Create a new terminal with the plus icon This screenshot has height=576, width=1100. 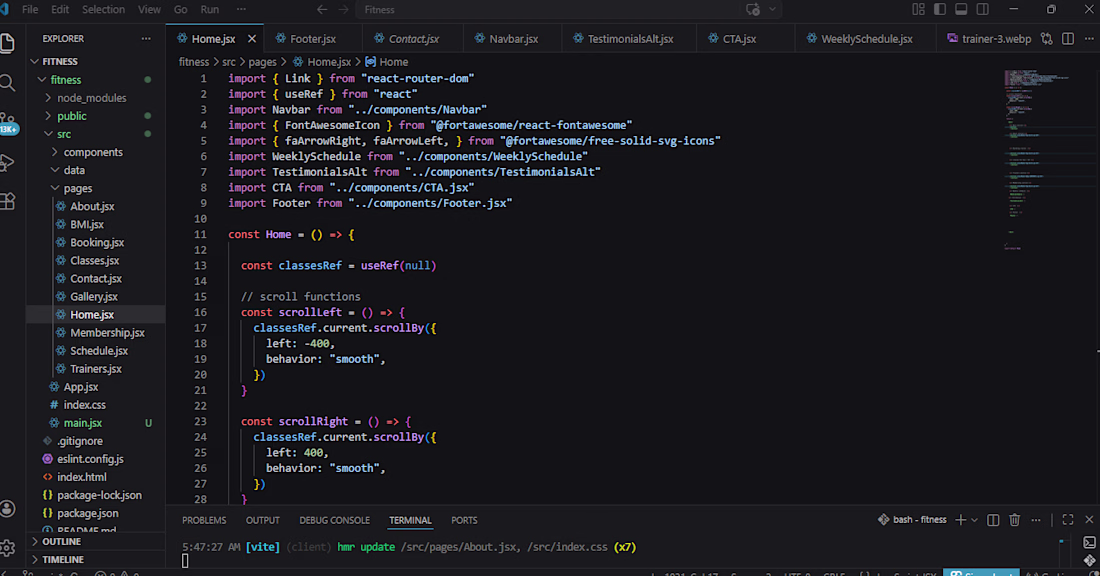[960, 520]
